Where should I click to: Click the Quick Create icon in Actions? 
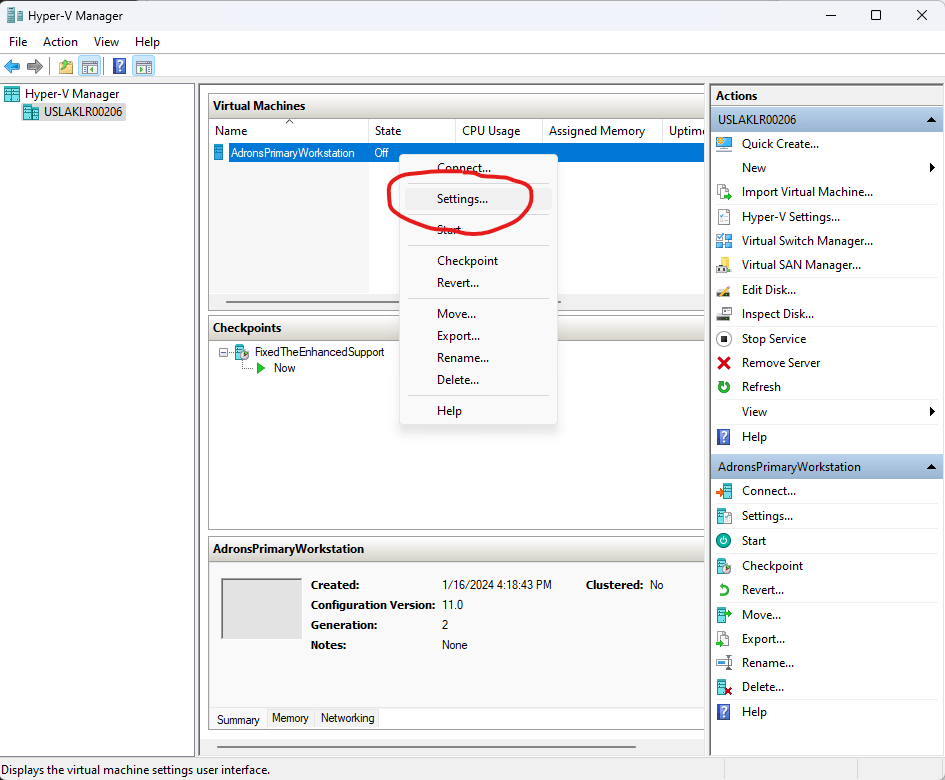pyautogui.click(x=724, y=143)
